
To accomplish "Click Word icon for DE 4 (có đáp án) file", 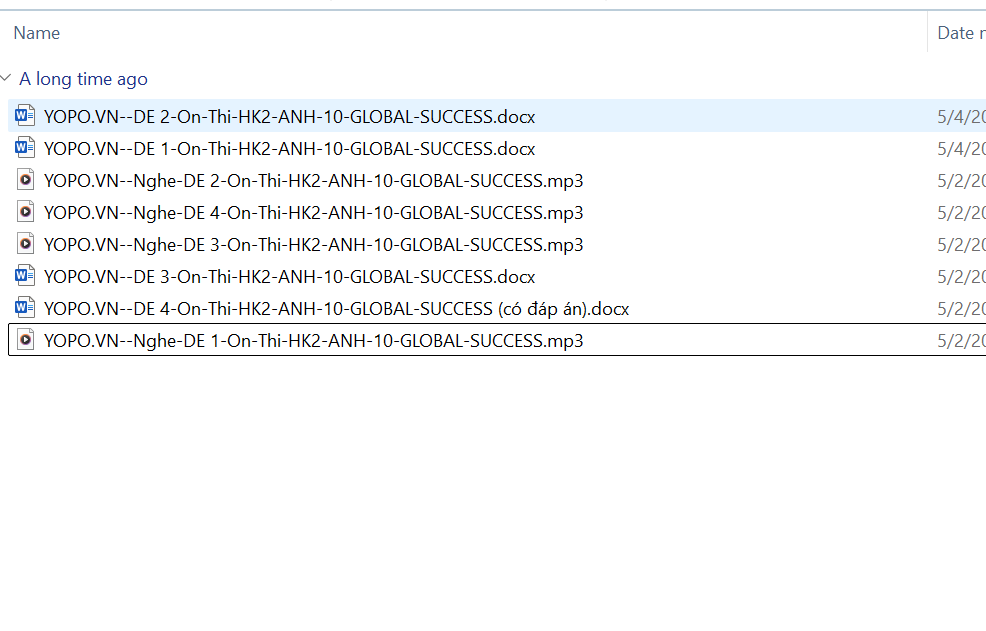I will pos(25,308).
